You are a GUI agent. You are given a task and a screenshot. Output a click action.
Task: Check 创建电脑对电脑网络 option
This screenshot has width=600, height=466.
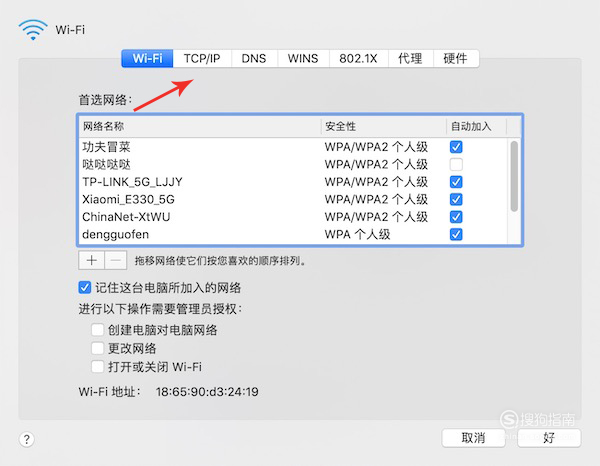98,330
